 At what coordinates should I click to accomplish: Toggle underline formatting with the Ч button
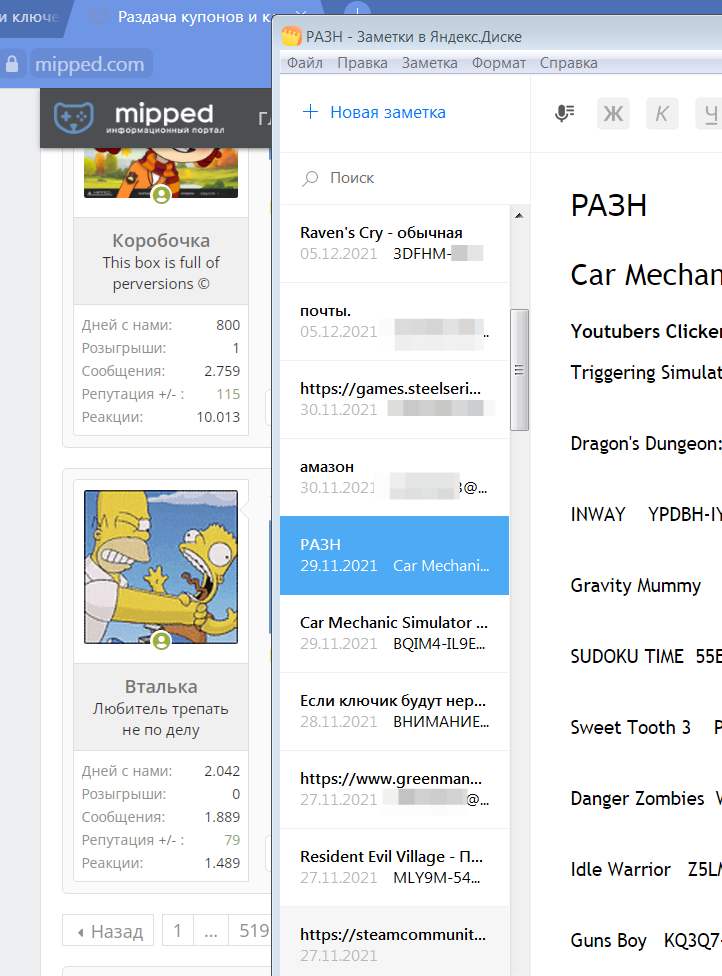[x=710, y=113]
